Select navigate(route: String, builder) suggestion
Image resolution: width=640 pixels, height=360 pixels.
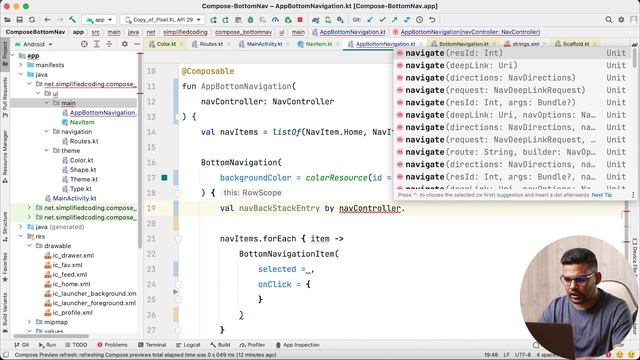513,152
